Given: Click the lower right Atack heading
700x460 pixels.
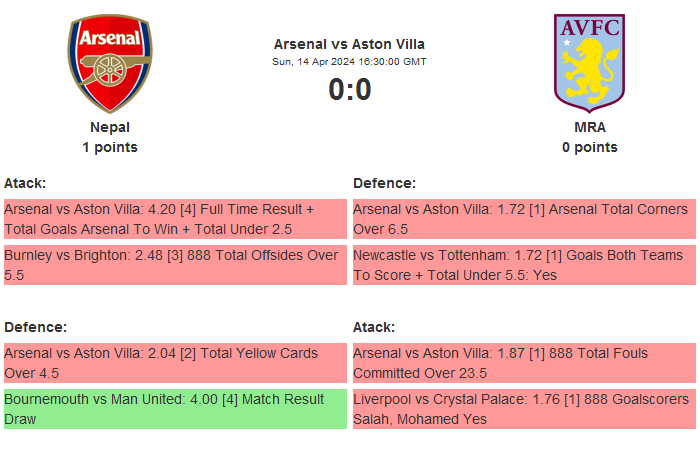Looking at the screenshot, I should coord(374,327).
